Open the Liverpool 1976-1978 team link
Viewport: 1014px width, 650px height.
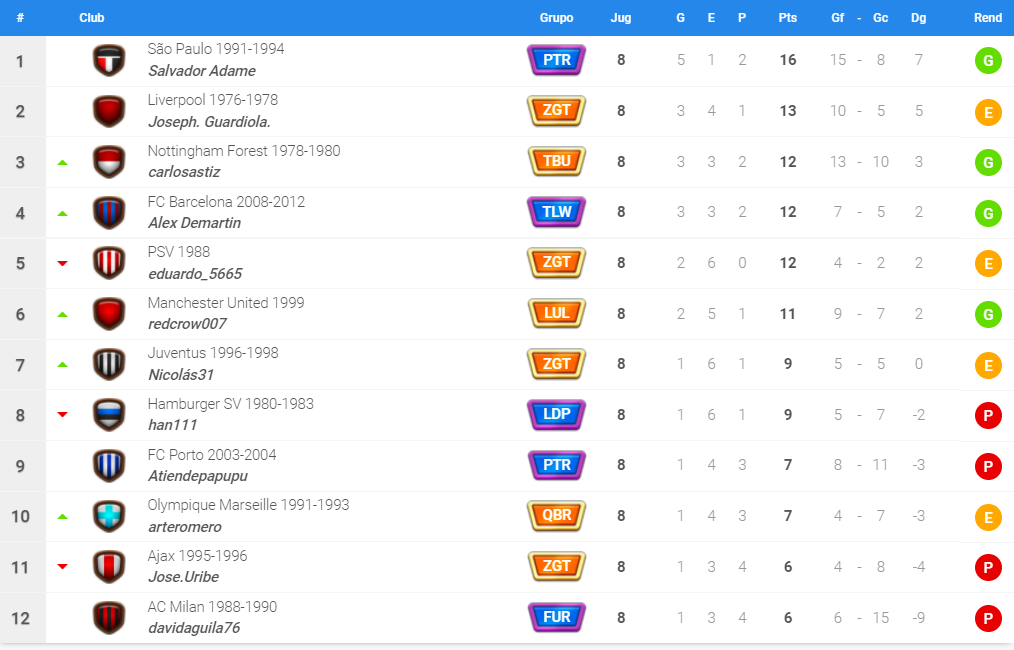tap(213, 100)
